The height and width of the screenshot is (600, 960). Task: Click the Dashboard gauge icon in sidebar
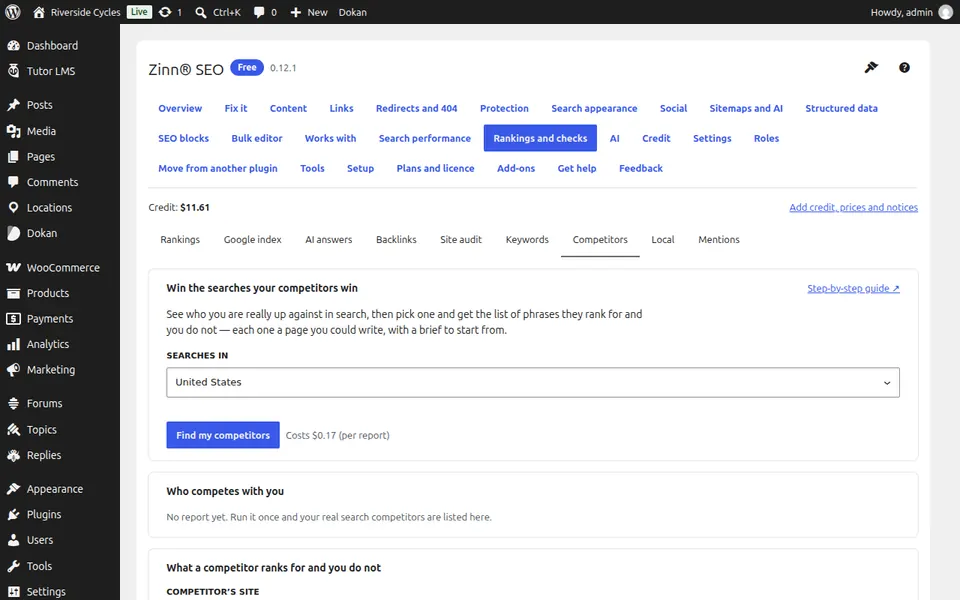(13, 45)
